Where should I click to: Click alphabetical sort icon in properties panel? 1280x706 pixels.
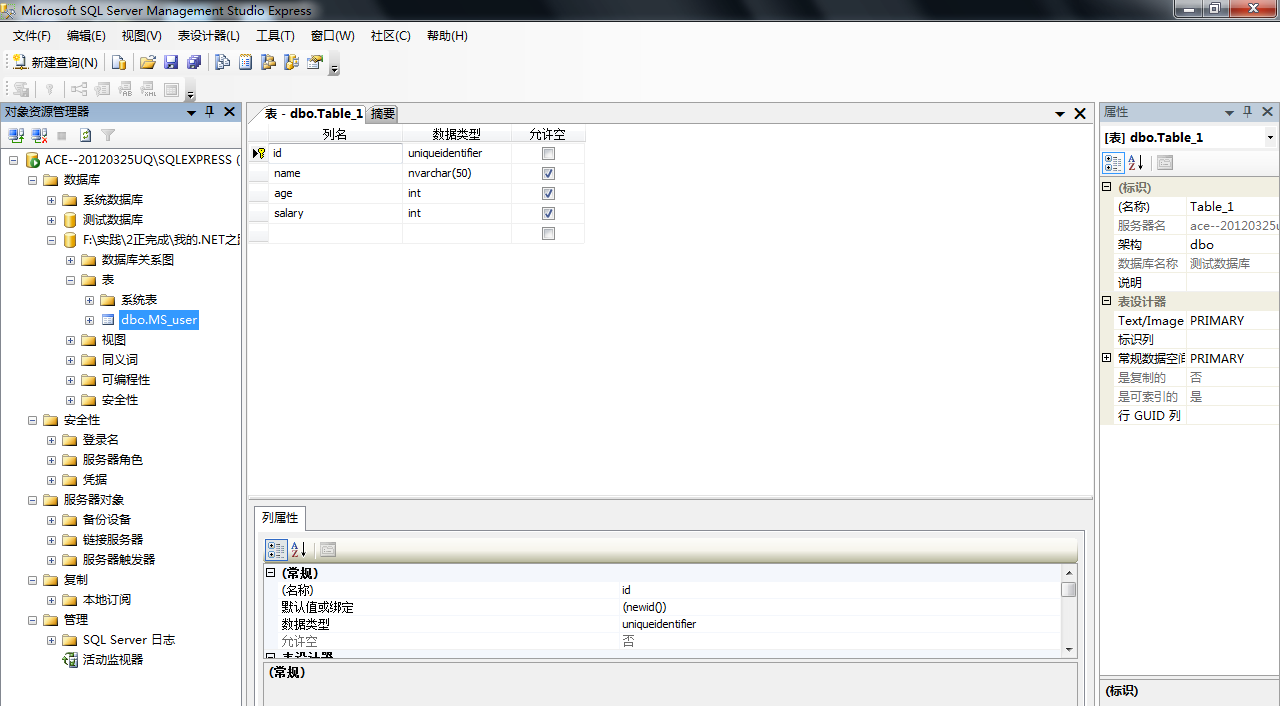coord(1136,162)
